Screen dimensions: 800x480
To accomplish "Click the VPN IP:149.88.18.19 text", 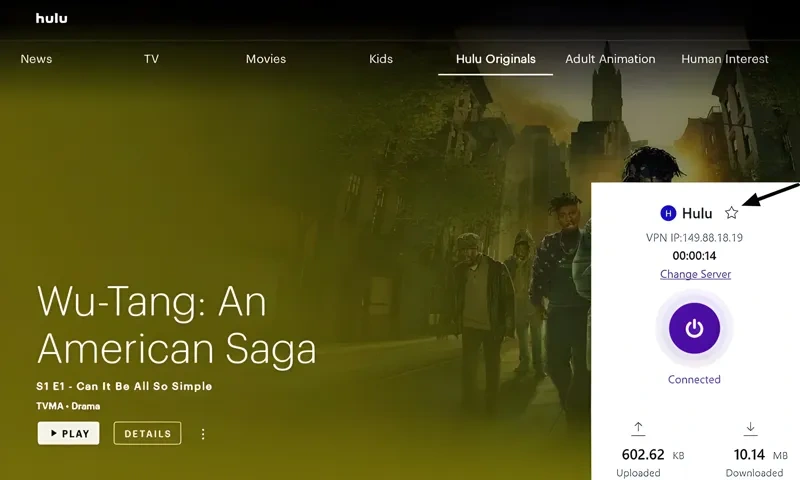I will click(x=694, y=238).
